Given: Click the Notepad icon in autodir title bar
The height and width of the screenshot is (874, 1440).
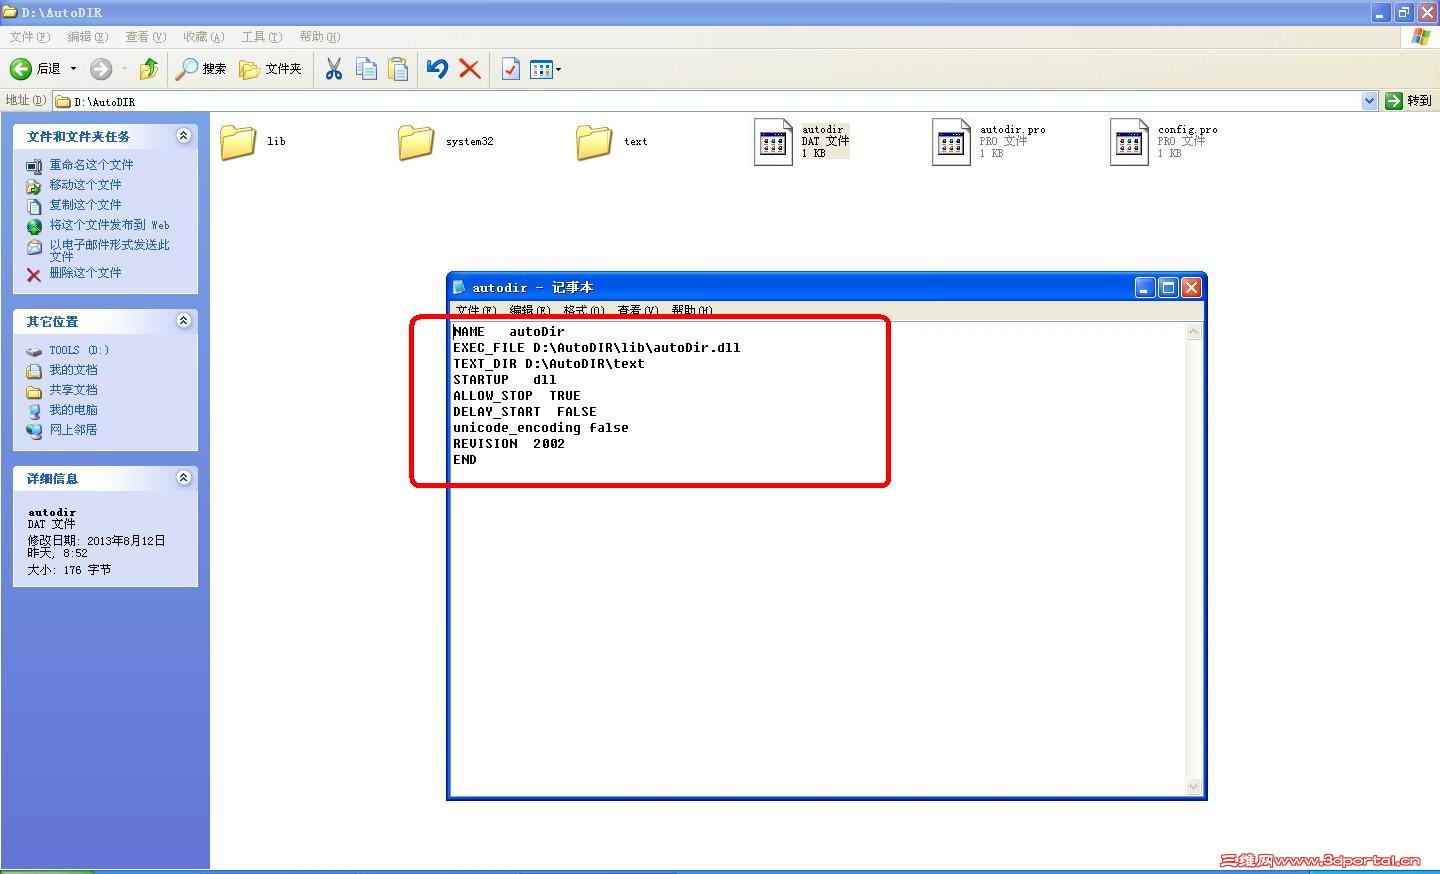Looking at the screenshot, I should coord(459,287).
